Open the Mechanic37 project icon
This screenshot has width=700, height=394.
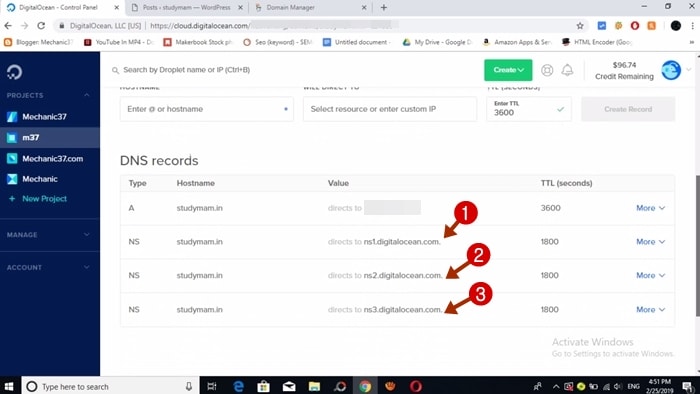(12, 117)
